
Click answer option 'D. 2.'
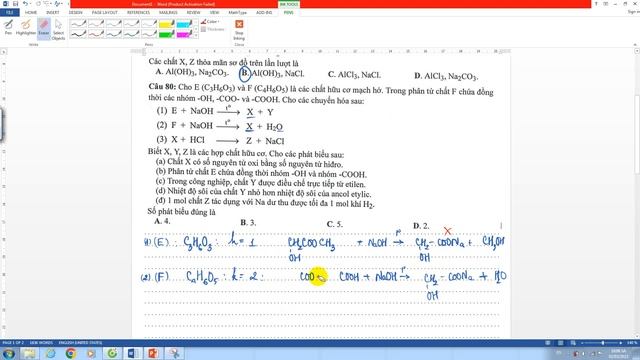click(421, 226)
